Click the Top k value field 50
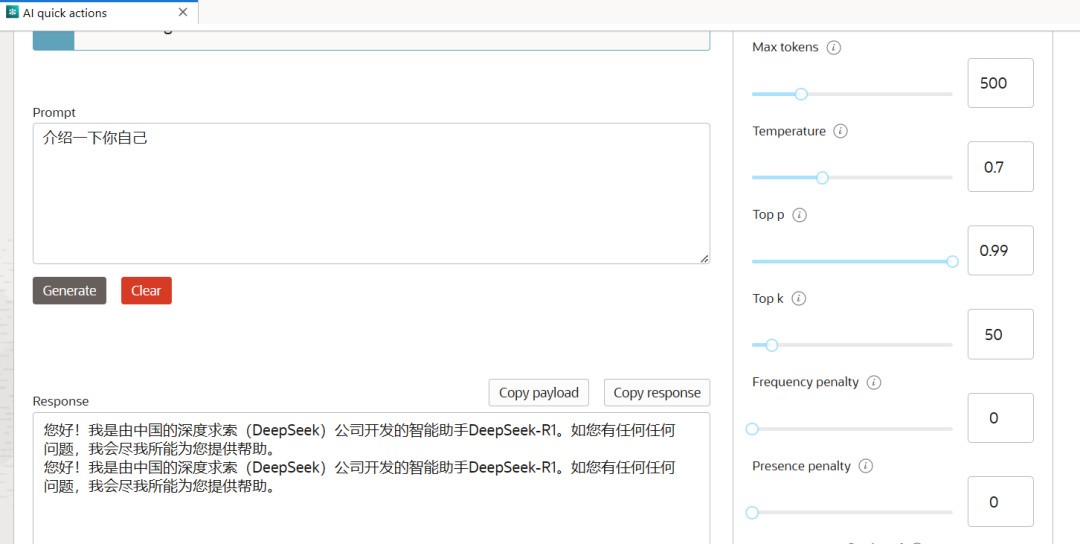The width and height of the screenshot is (1080, 544). [1000, 335]
